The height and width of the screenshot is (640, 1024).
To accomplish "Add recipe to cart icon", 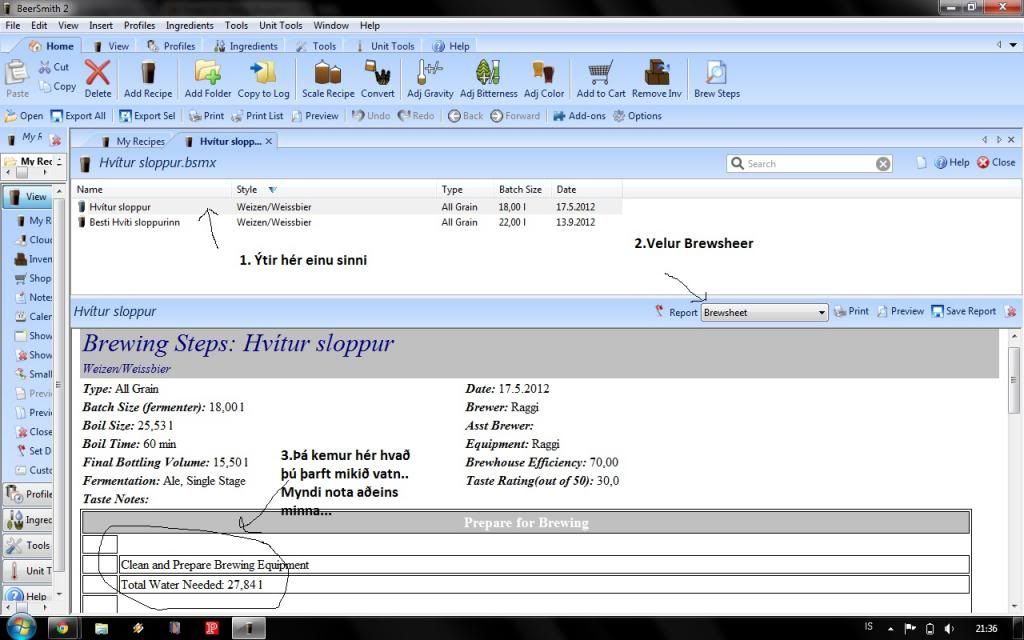I will [600, 78].
